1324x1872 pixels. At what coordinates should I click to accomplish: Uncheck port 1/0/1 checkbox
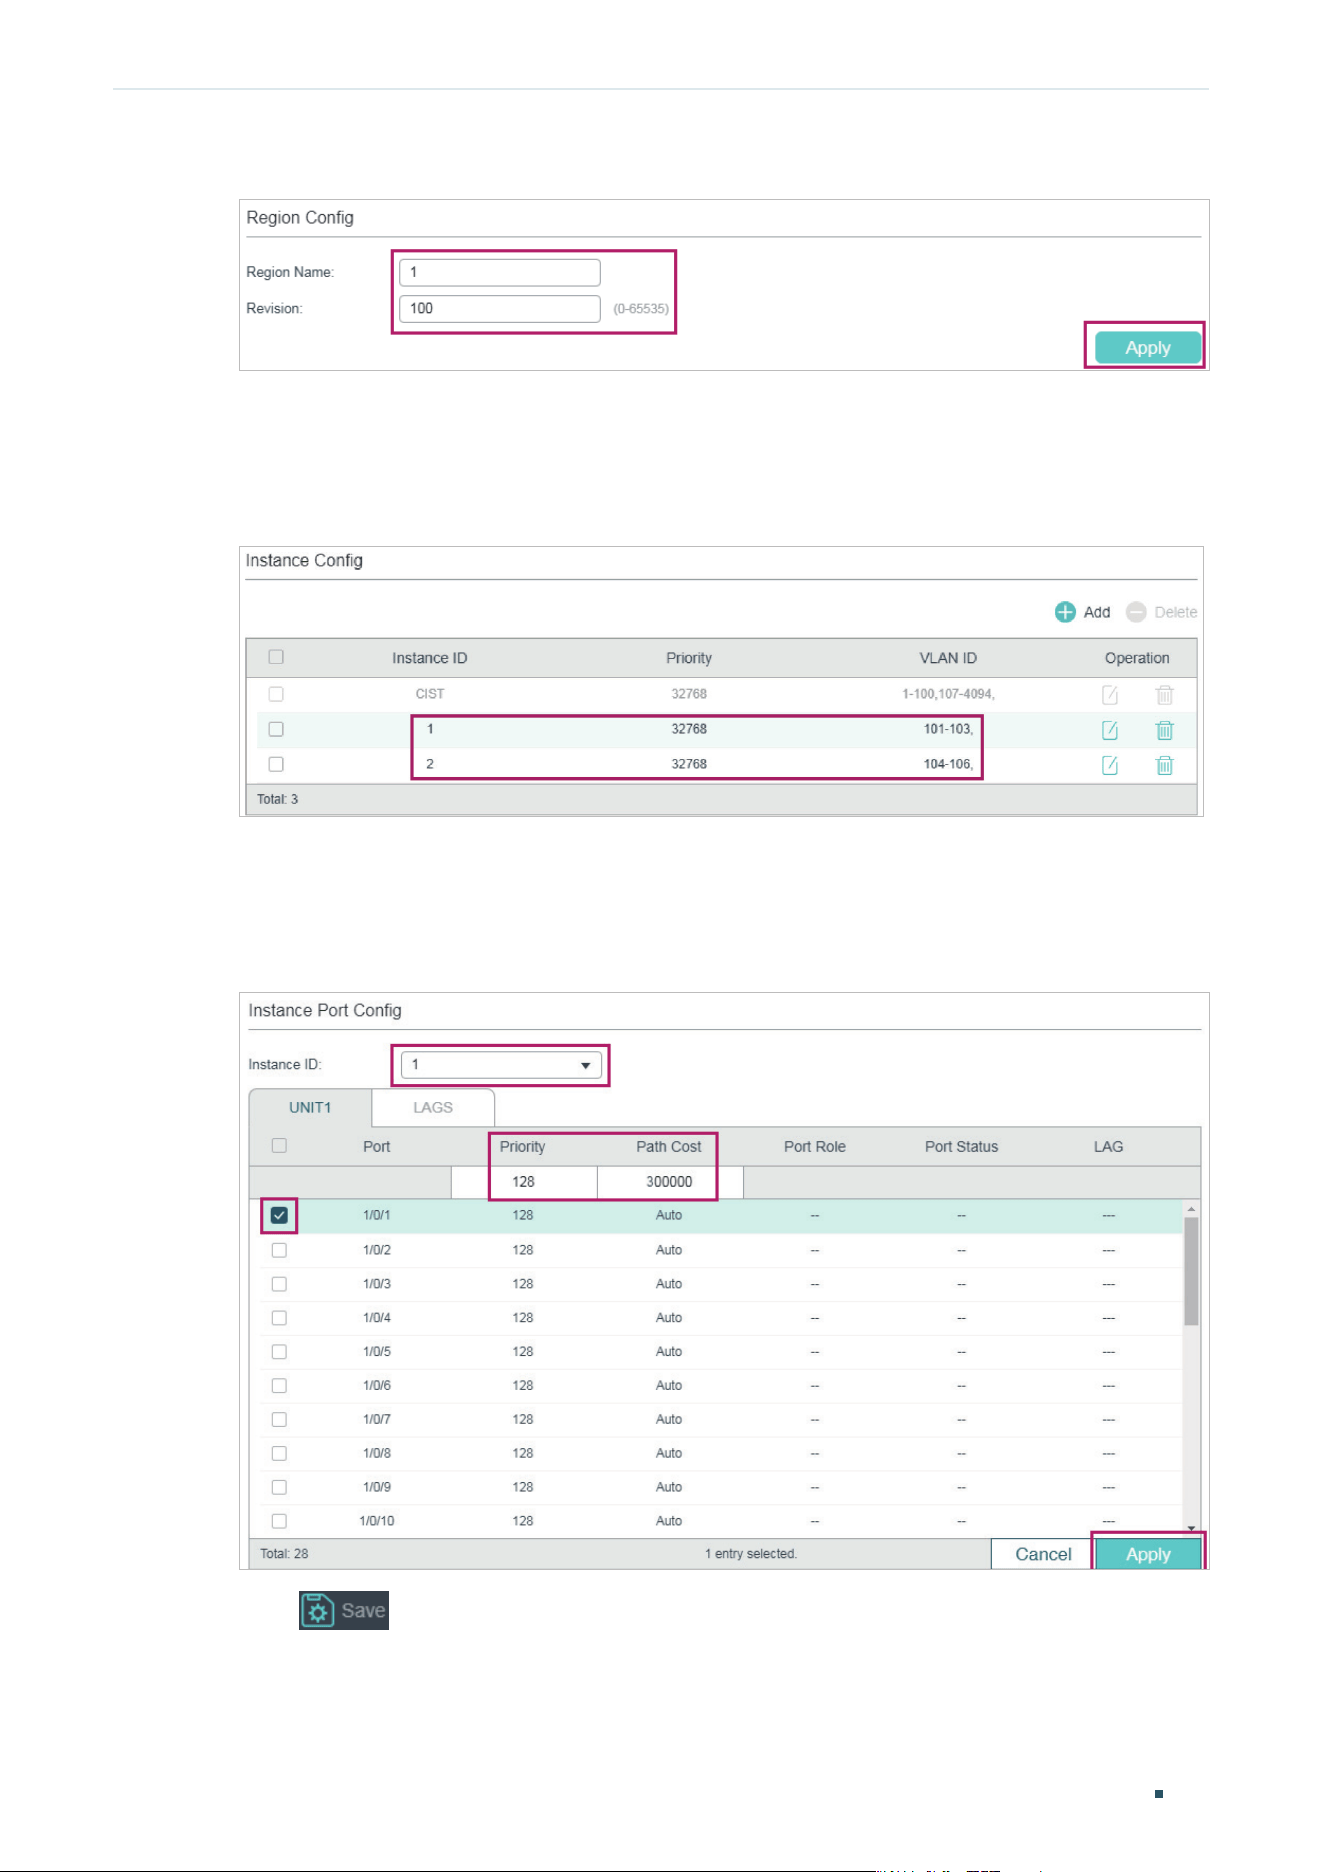tap(279, 1216)
